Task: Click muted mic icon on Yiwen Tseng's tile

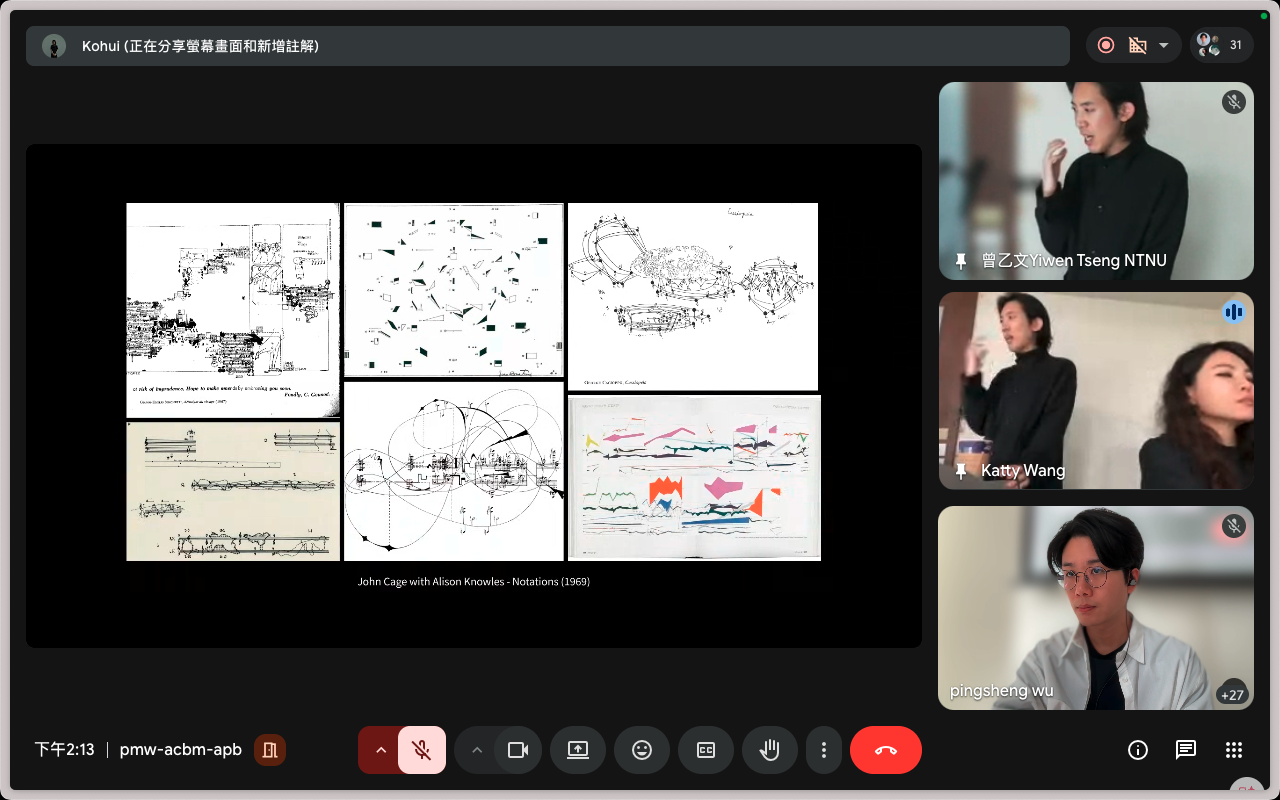Action: [x=1234, y=102]
